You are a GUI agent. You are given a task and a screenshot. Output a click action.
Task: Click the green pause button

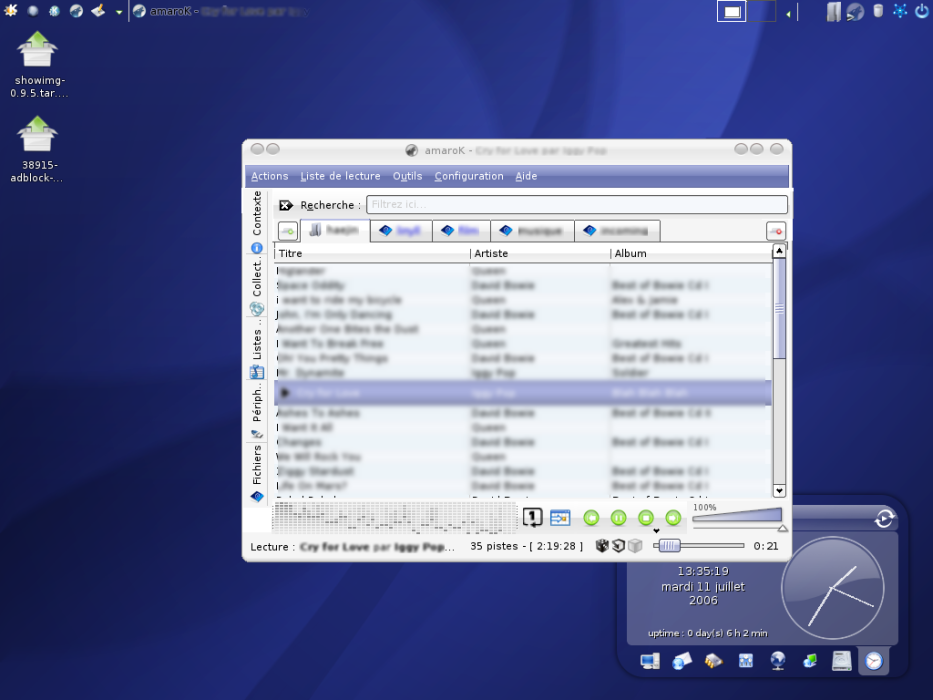618,518
